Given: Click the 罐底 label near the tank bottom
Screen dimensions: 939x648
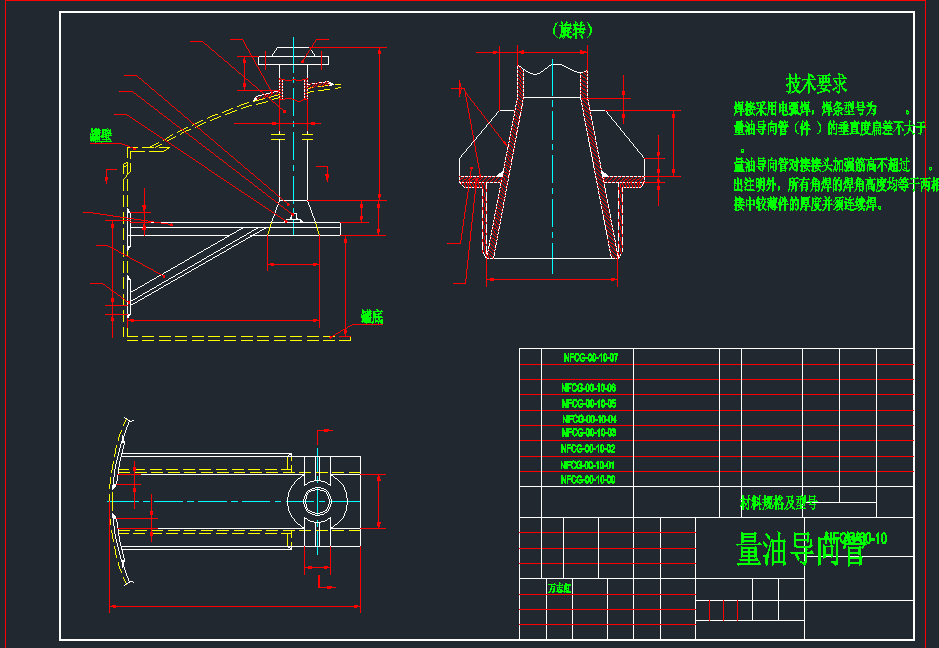Looking at the screenshot, I should point(372,317).
